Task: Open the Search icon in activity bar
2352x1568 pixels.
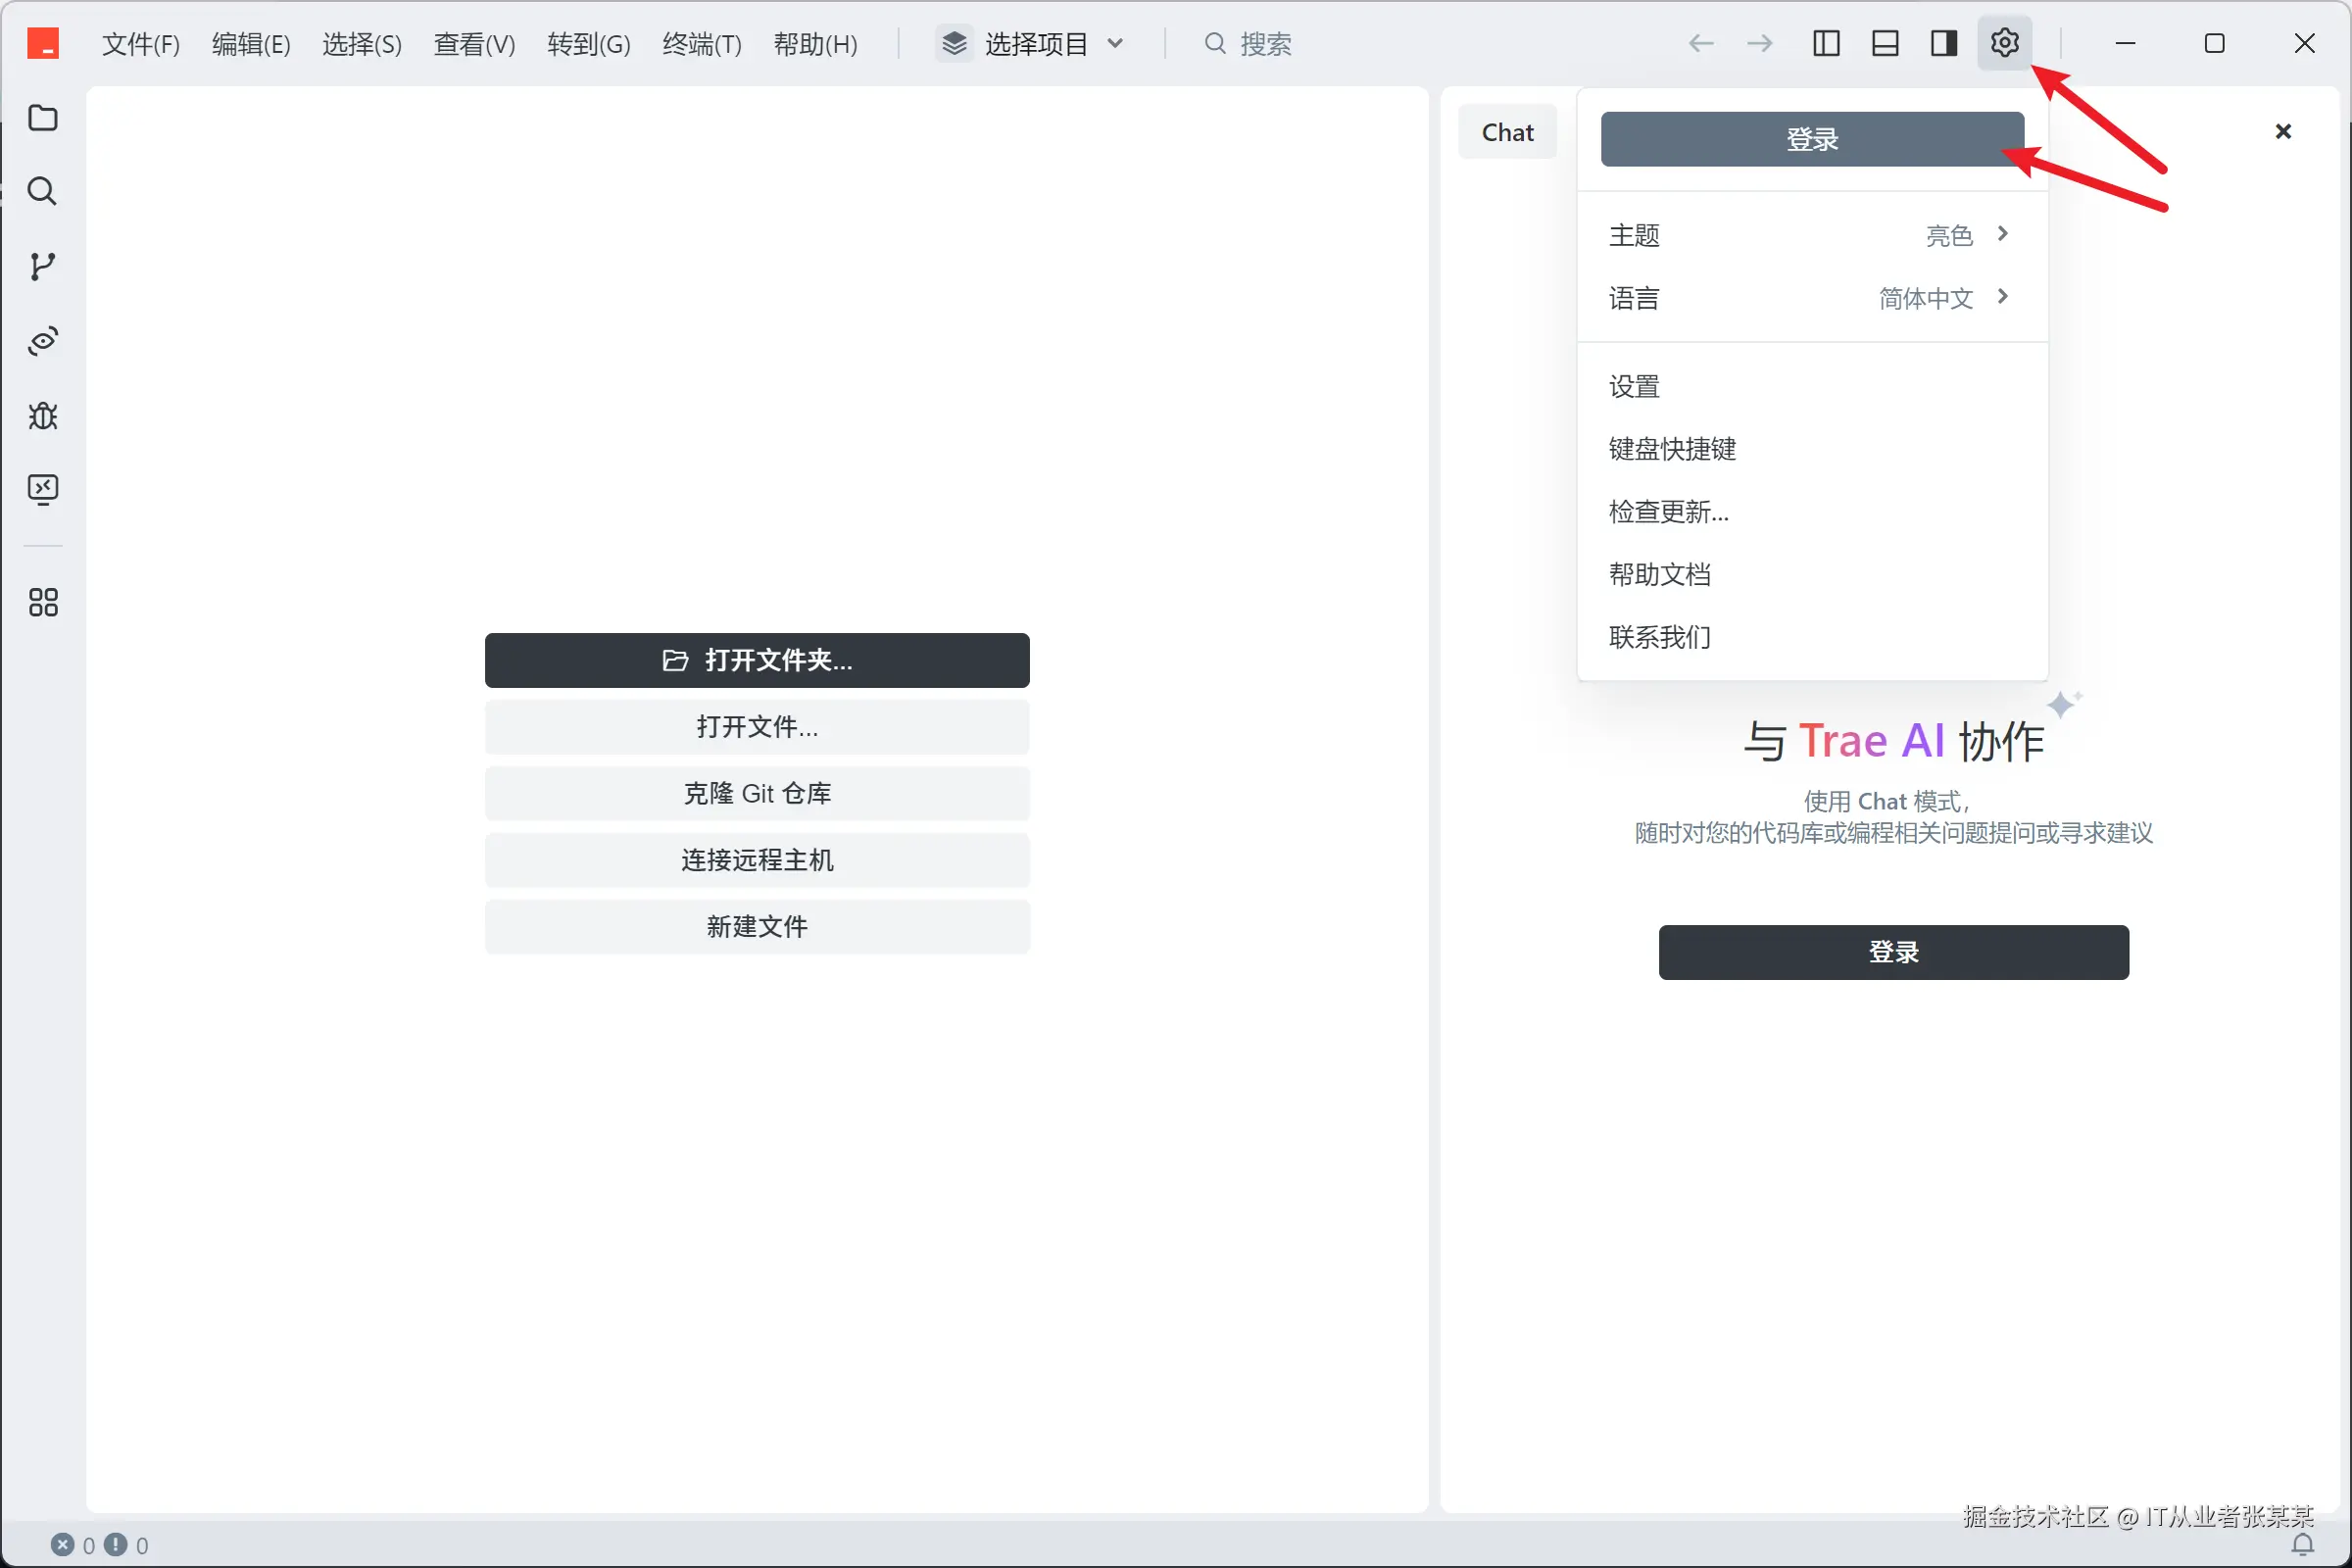Action: 42,191
